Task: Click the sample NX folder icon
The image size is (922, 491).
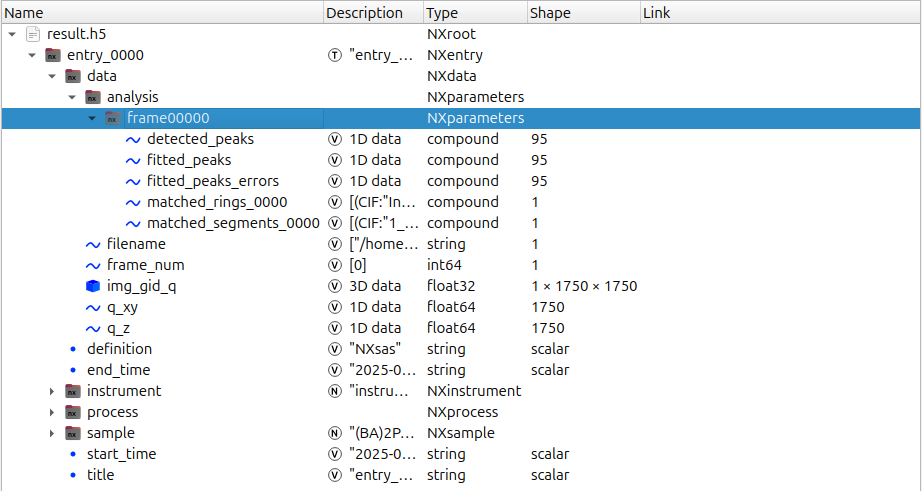Action: (73, 433)
